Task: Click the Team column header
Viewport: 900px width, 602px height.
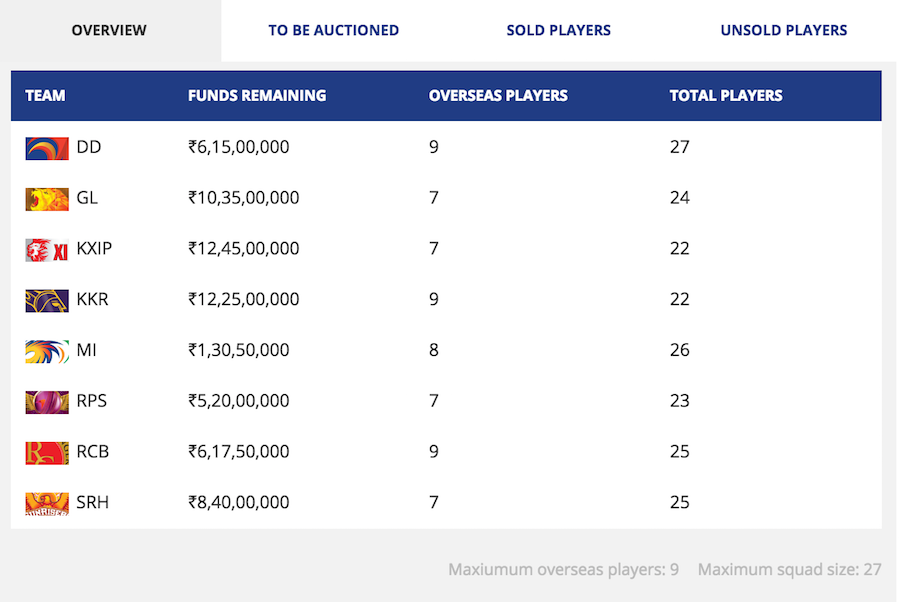Action: (45, 96)
